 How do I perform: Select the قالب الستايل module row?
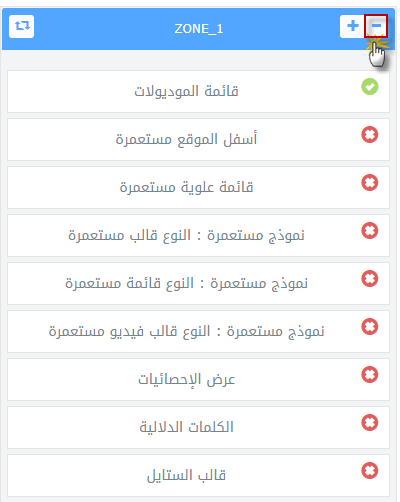198,475
